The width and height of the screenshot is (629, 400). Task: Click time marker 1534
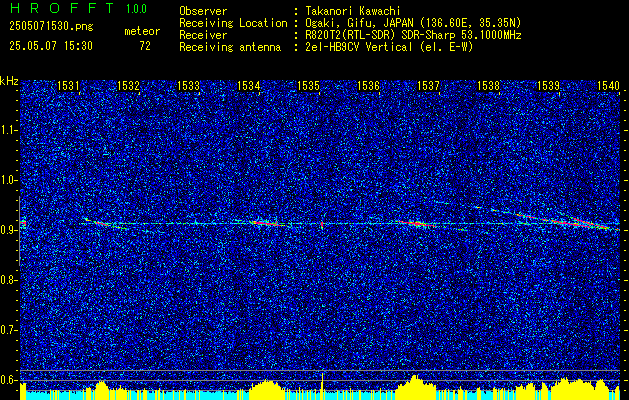[248, 85]
